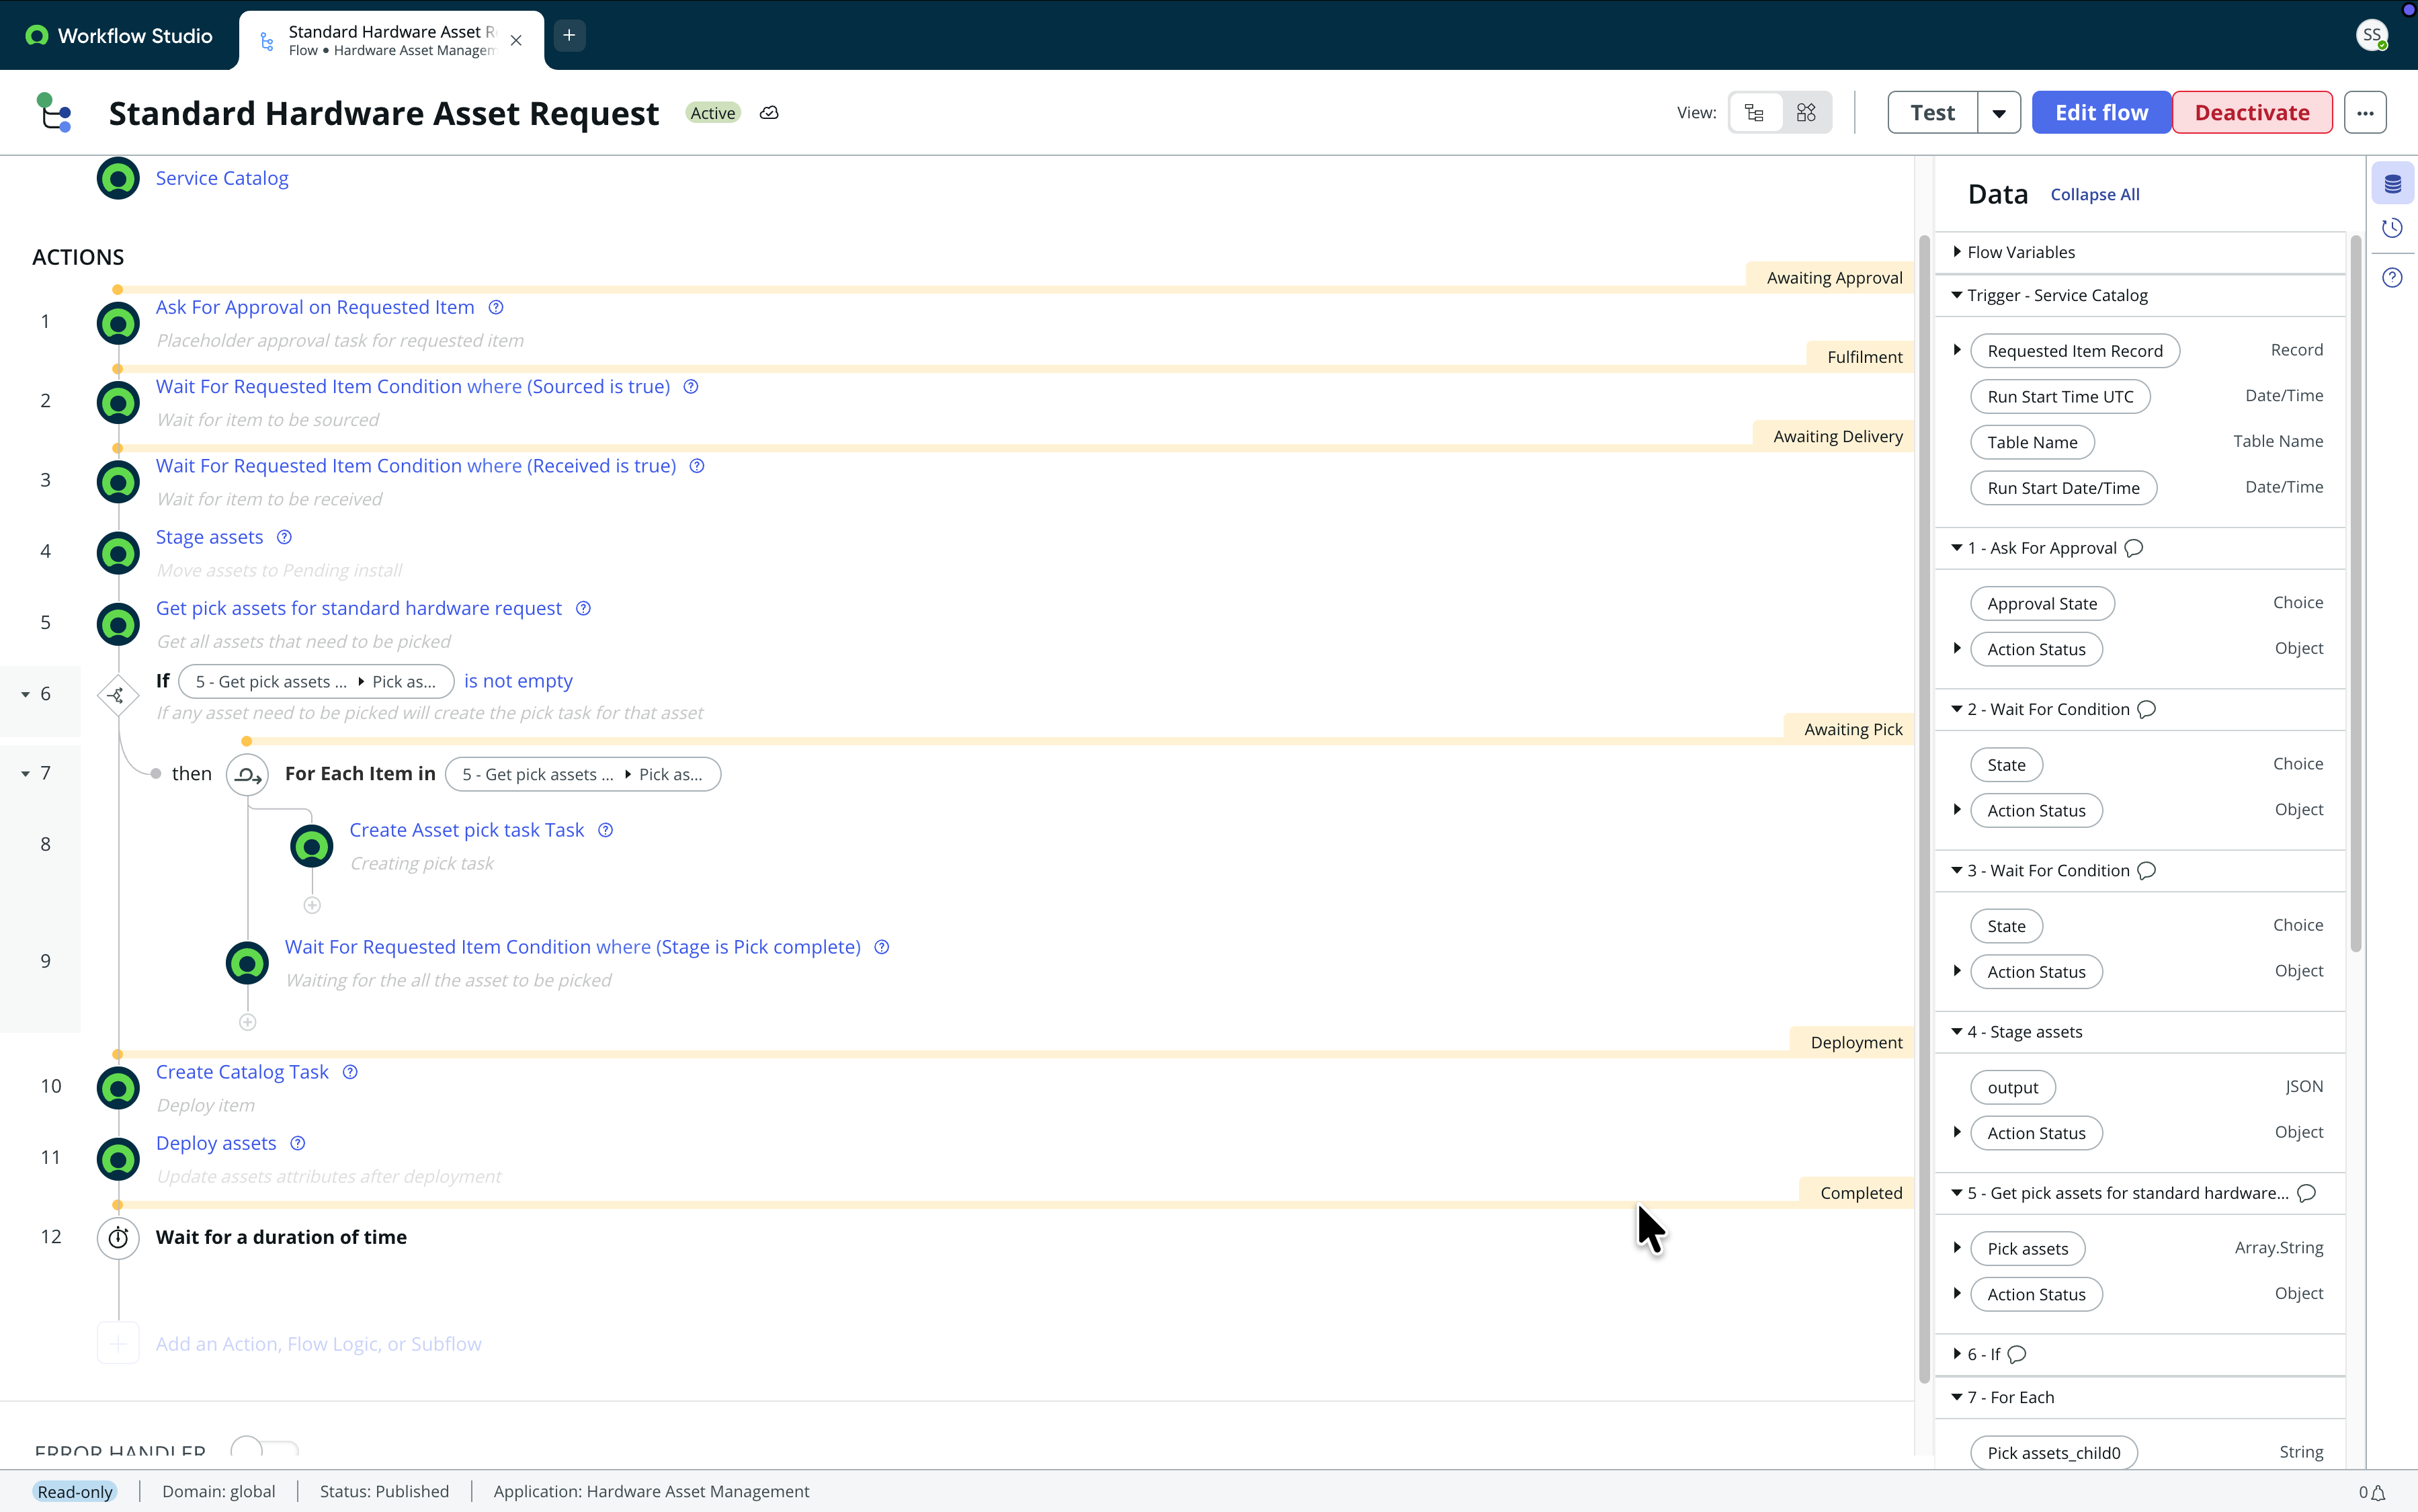Click Add an Action, Flow Logic, or Subflow
The image size is (2418, 1512).
tap(318, 1344)
